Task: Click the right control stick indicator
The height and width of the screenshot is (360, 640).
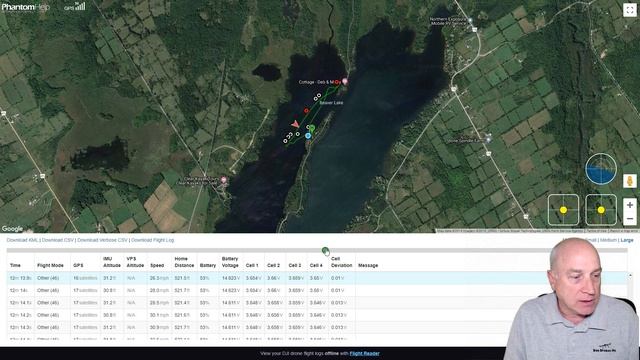Action: [x=601, y=210]
